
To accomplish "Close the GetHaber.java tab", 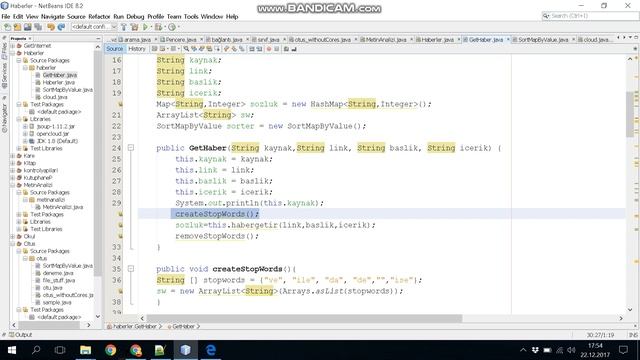I will [508, 40].
